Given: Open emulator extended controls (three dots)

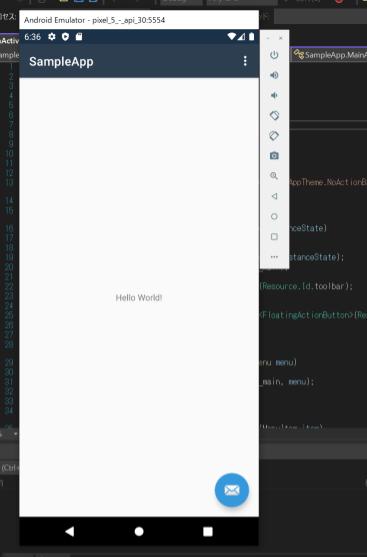Looking at the screenshot, I should [274, 257].
